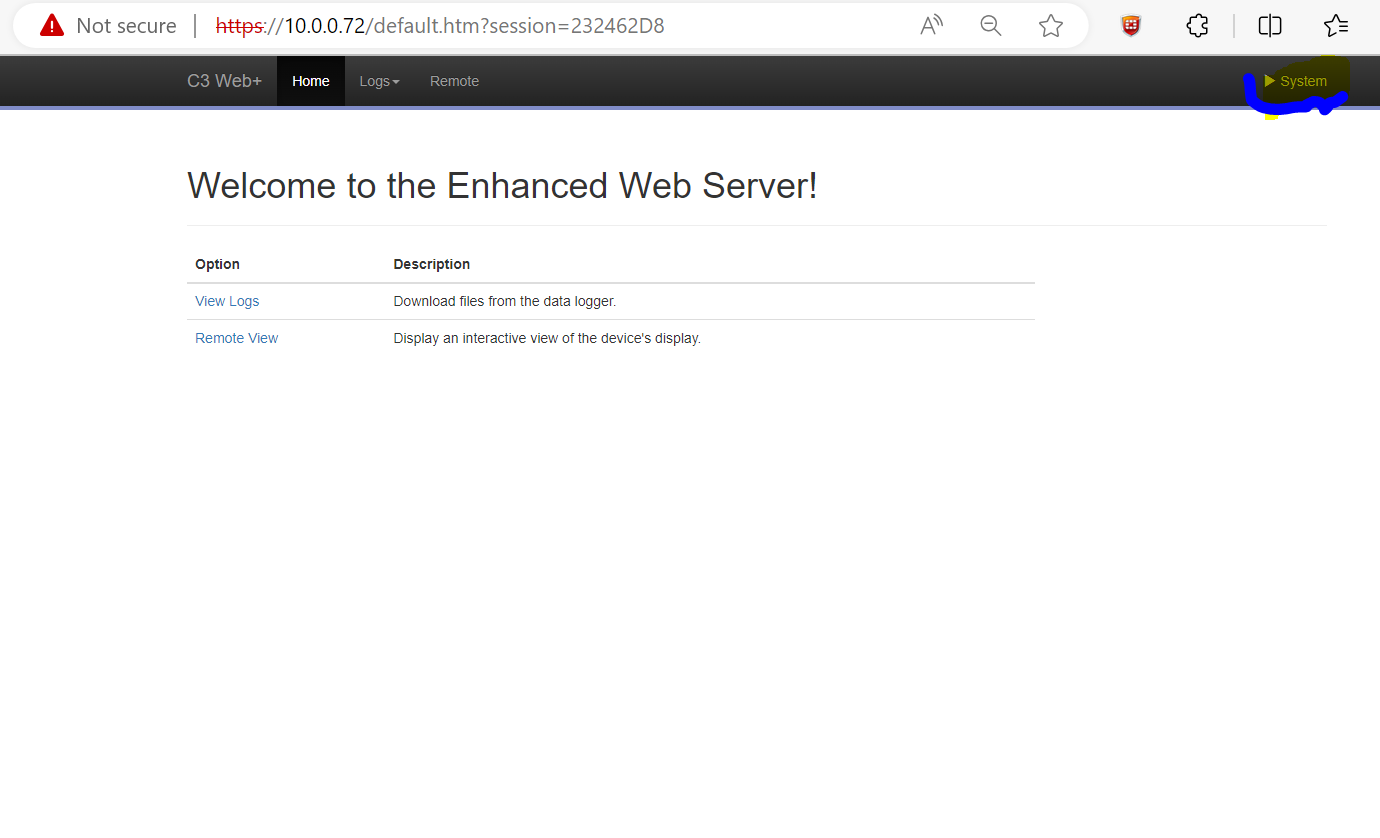Click 'Display an interactive view' description text

pyautogui.click(x=547, y=338)
